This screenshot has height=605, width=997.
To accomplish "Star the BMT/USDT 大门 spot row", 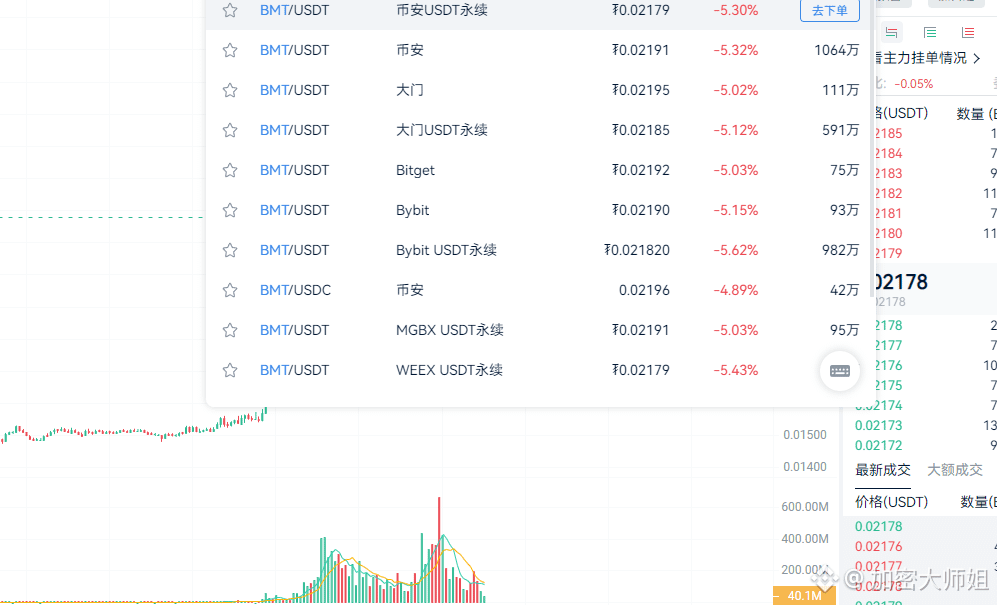I will point(230,90).
